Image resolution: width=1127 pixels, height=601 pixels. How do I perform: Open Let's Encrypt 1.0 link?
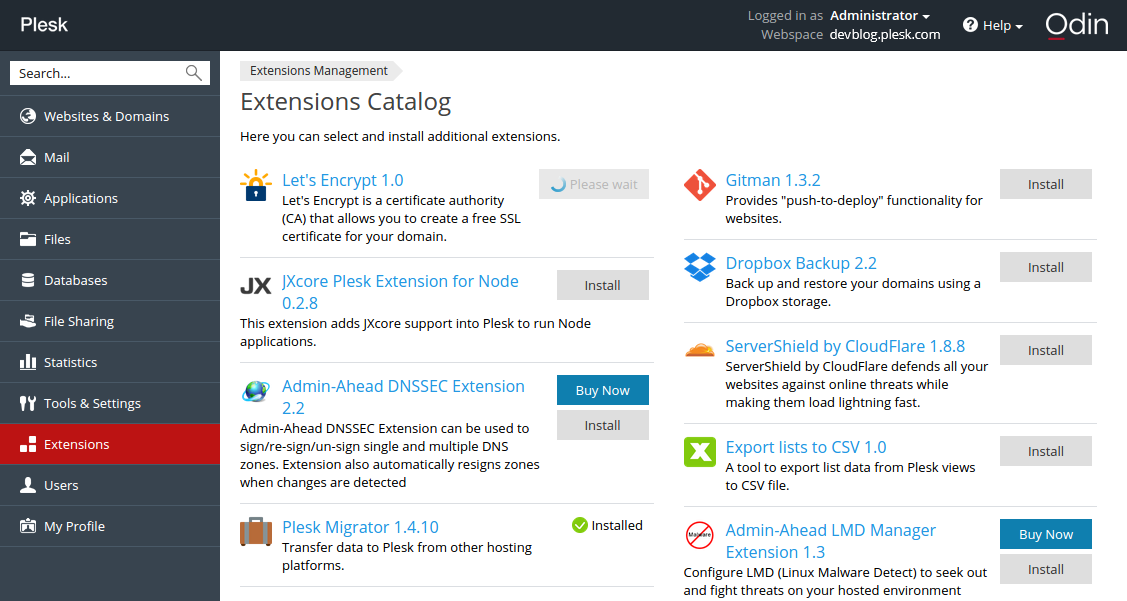[x=342, y=180]
